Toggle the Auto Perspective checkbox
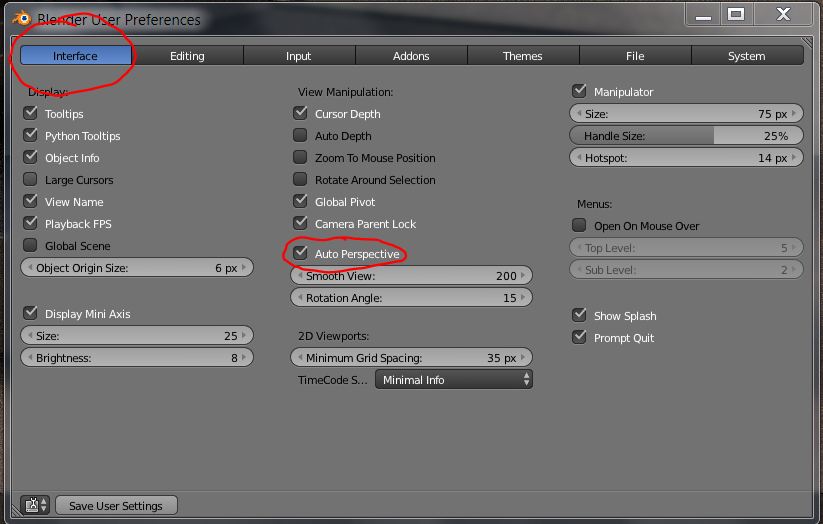Viewport: 823px width, 524px height. pyautogui.click(x=300, y=254)
